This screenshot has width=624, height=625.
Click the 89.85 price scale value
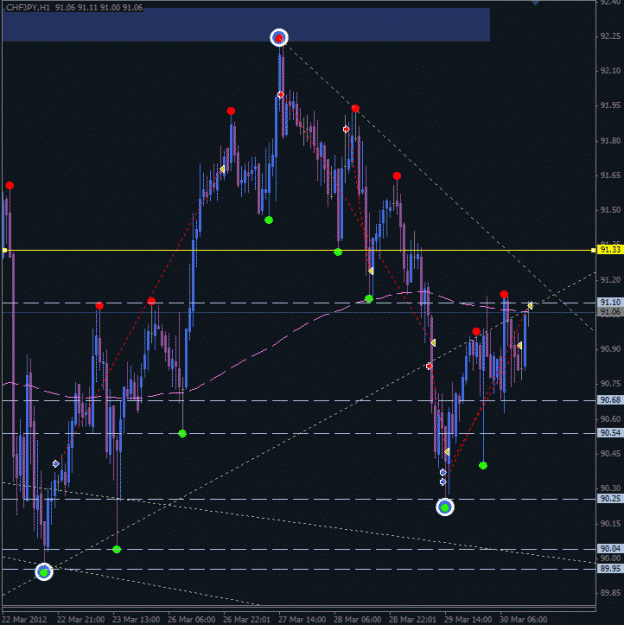[610, 593]
